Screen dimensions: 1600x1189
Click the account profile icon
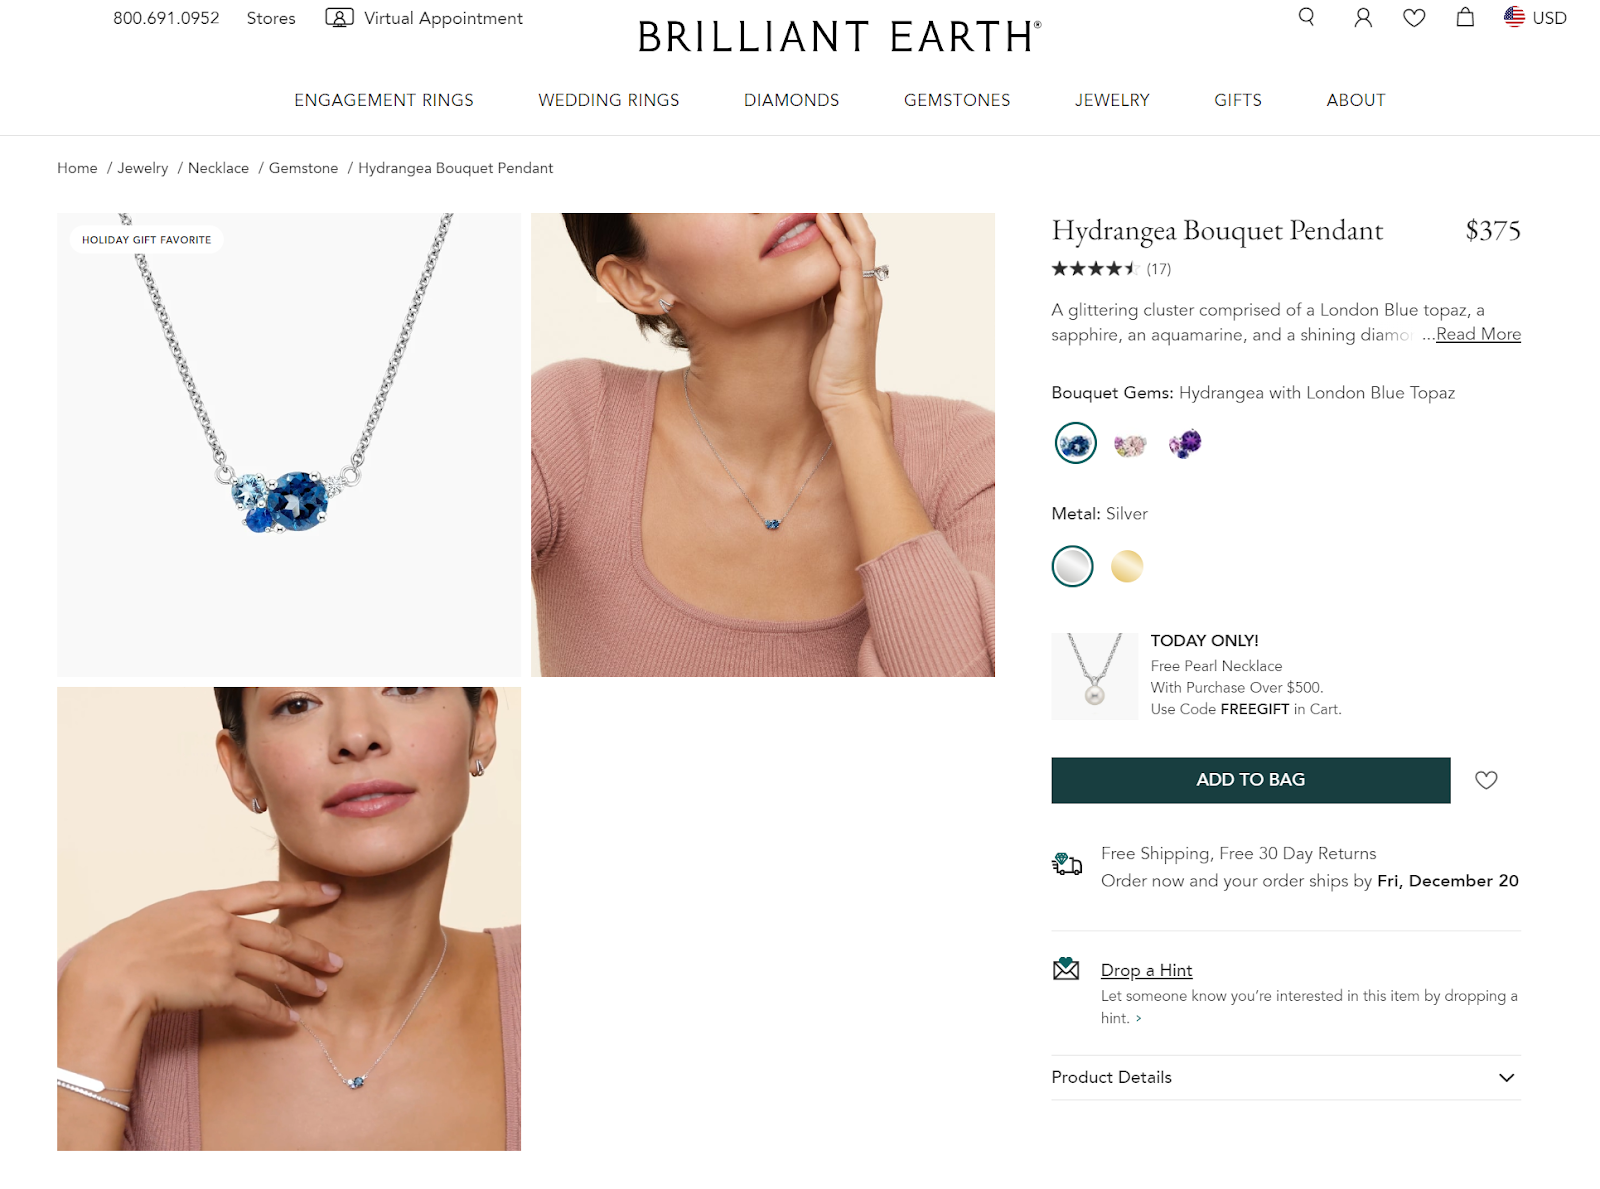pyautogui.click(x=1362, y=17)
